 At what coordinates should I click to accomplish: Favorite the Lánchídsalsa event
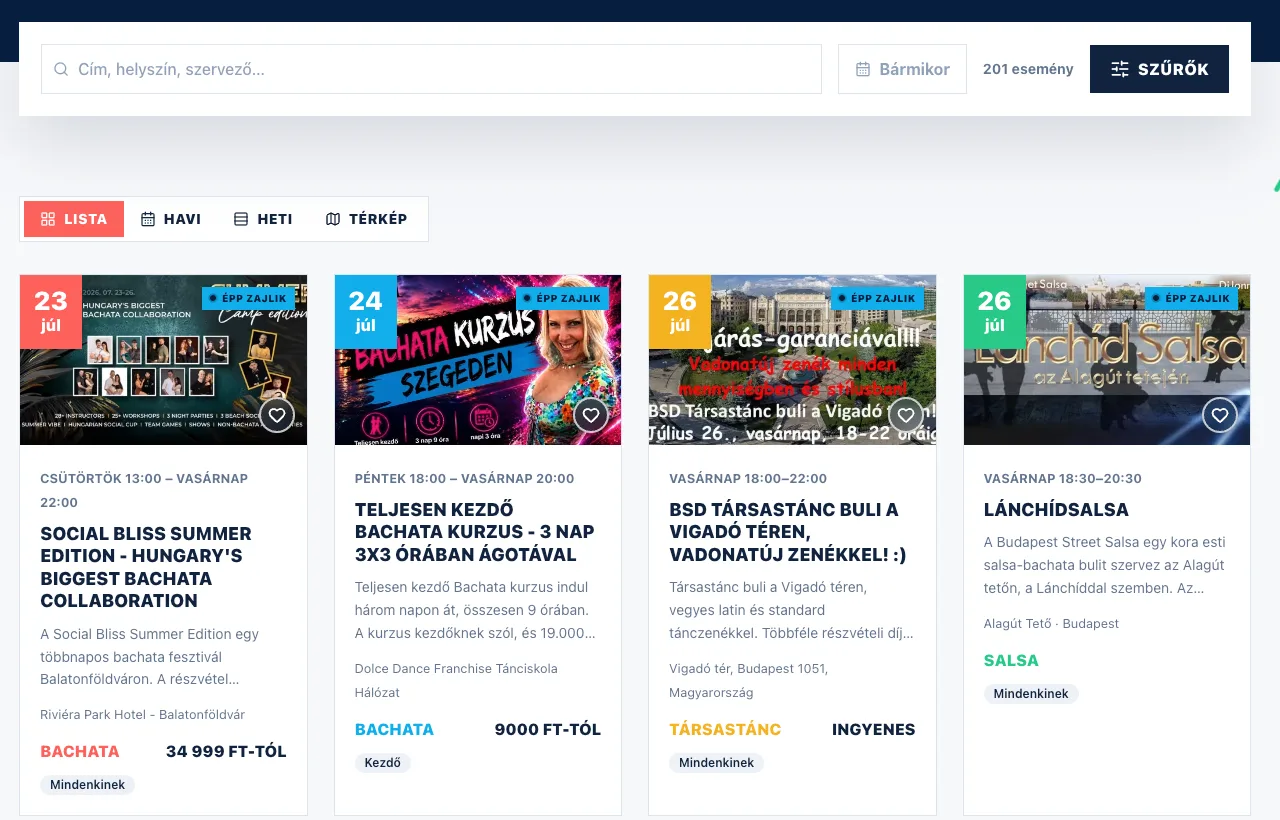tap(1220, 415)
